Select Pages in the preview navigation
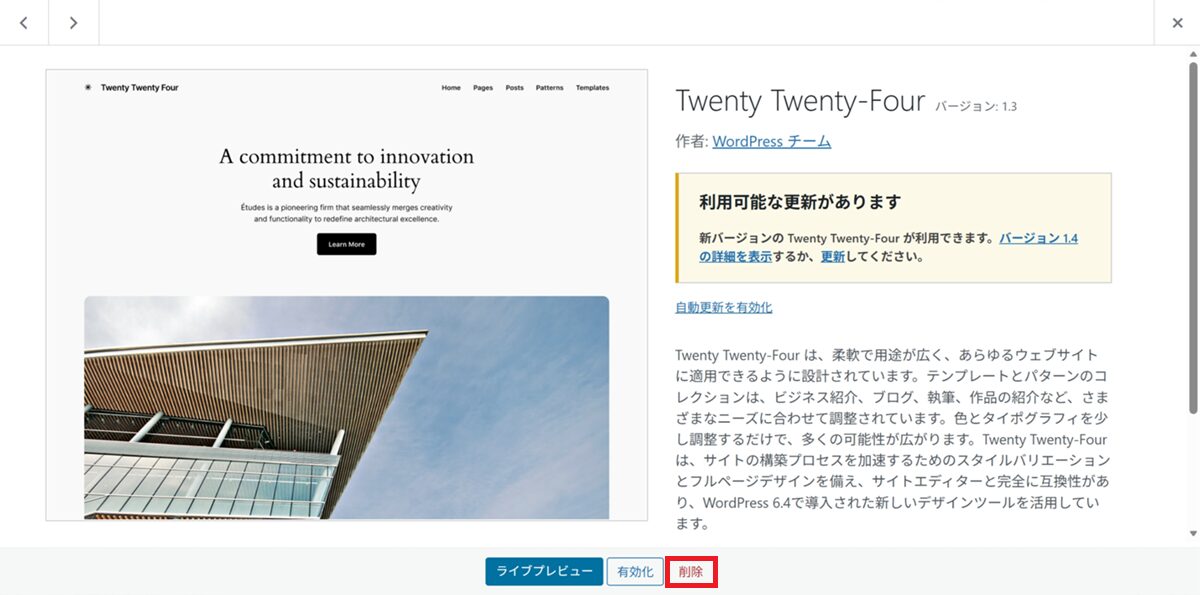Image resolution: width=1200 pixels, height=595 pixels. pos(483,88)
